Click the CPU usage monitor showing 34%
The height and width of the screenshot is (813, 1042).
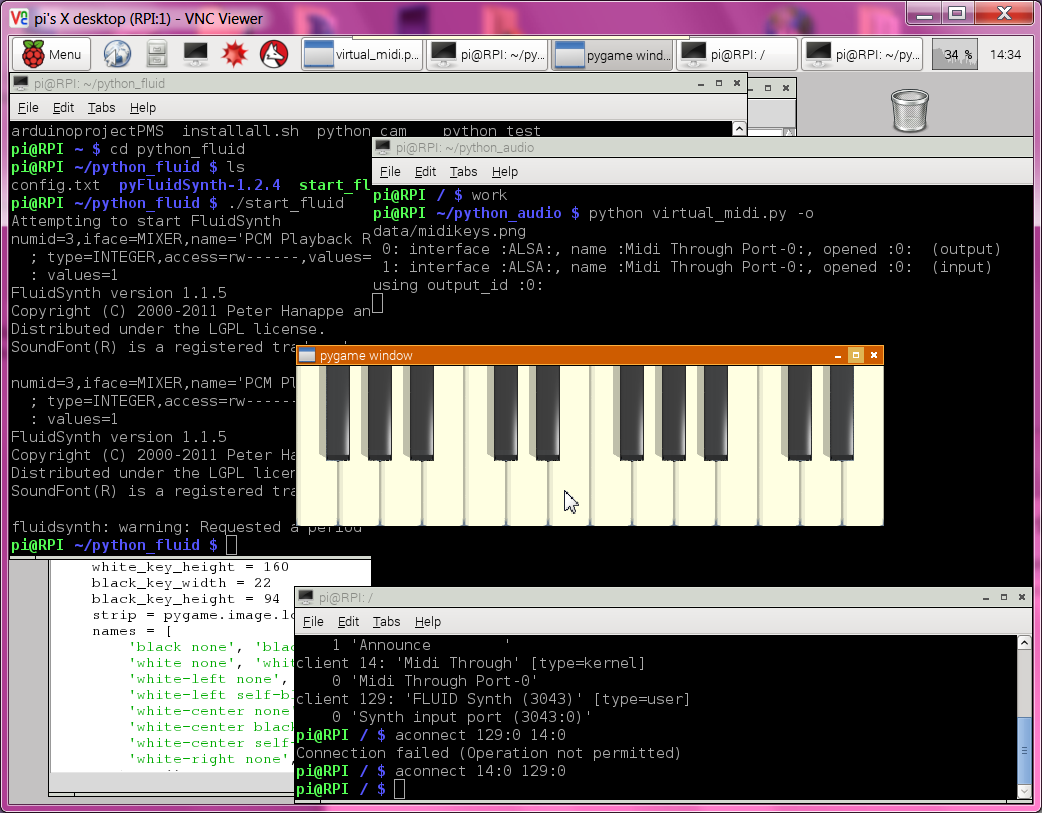954,55
